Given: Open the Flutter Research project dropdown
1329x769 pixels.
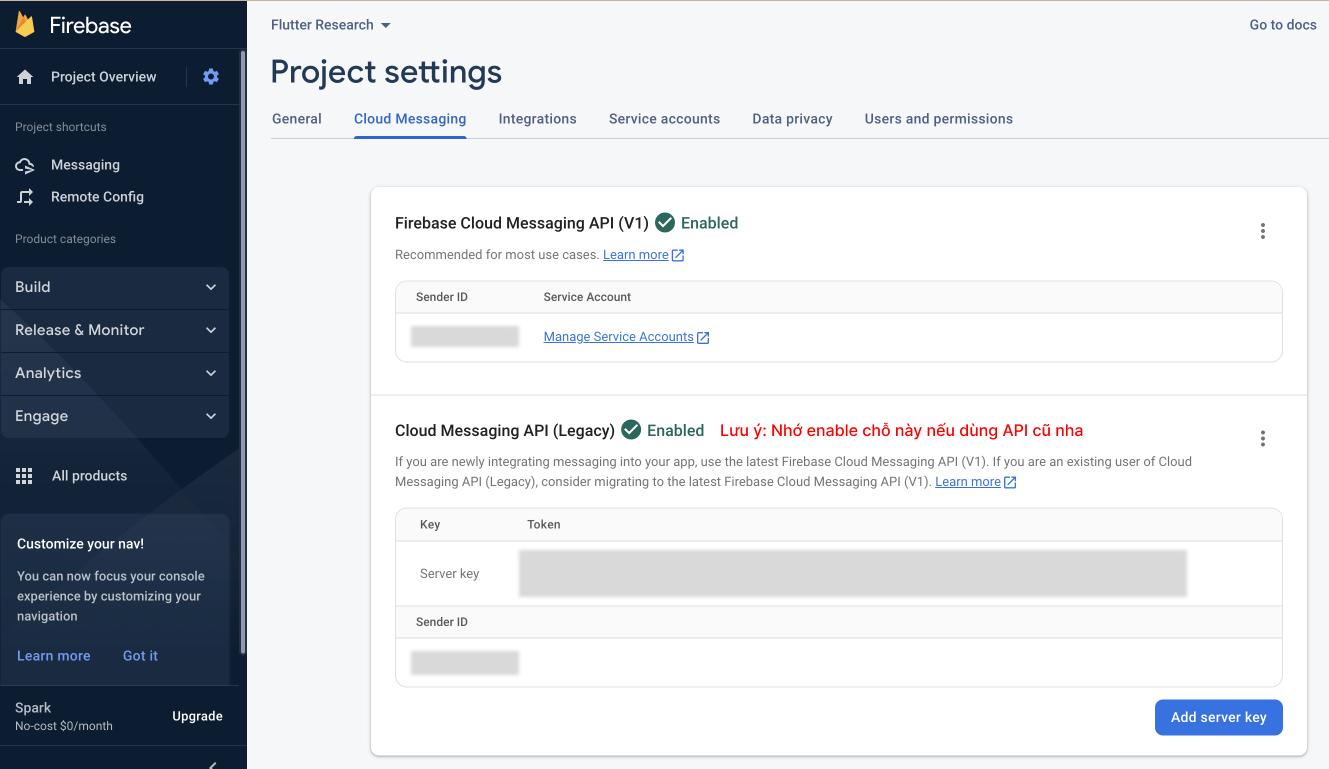Looking at the screenshot, I should click(331, 25).
